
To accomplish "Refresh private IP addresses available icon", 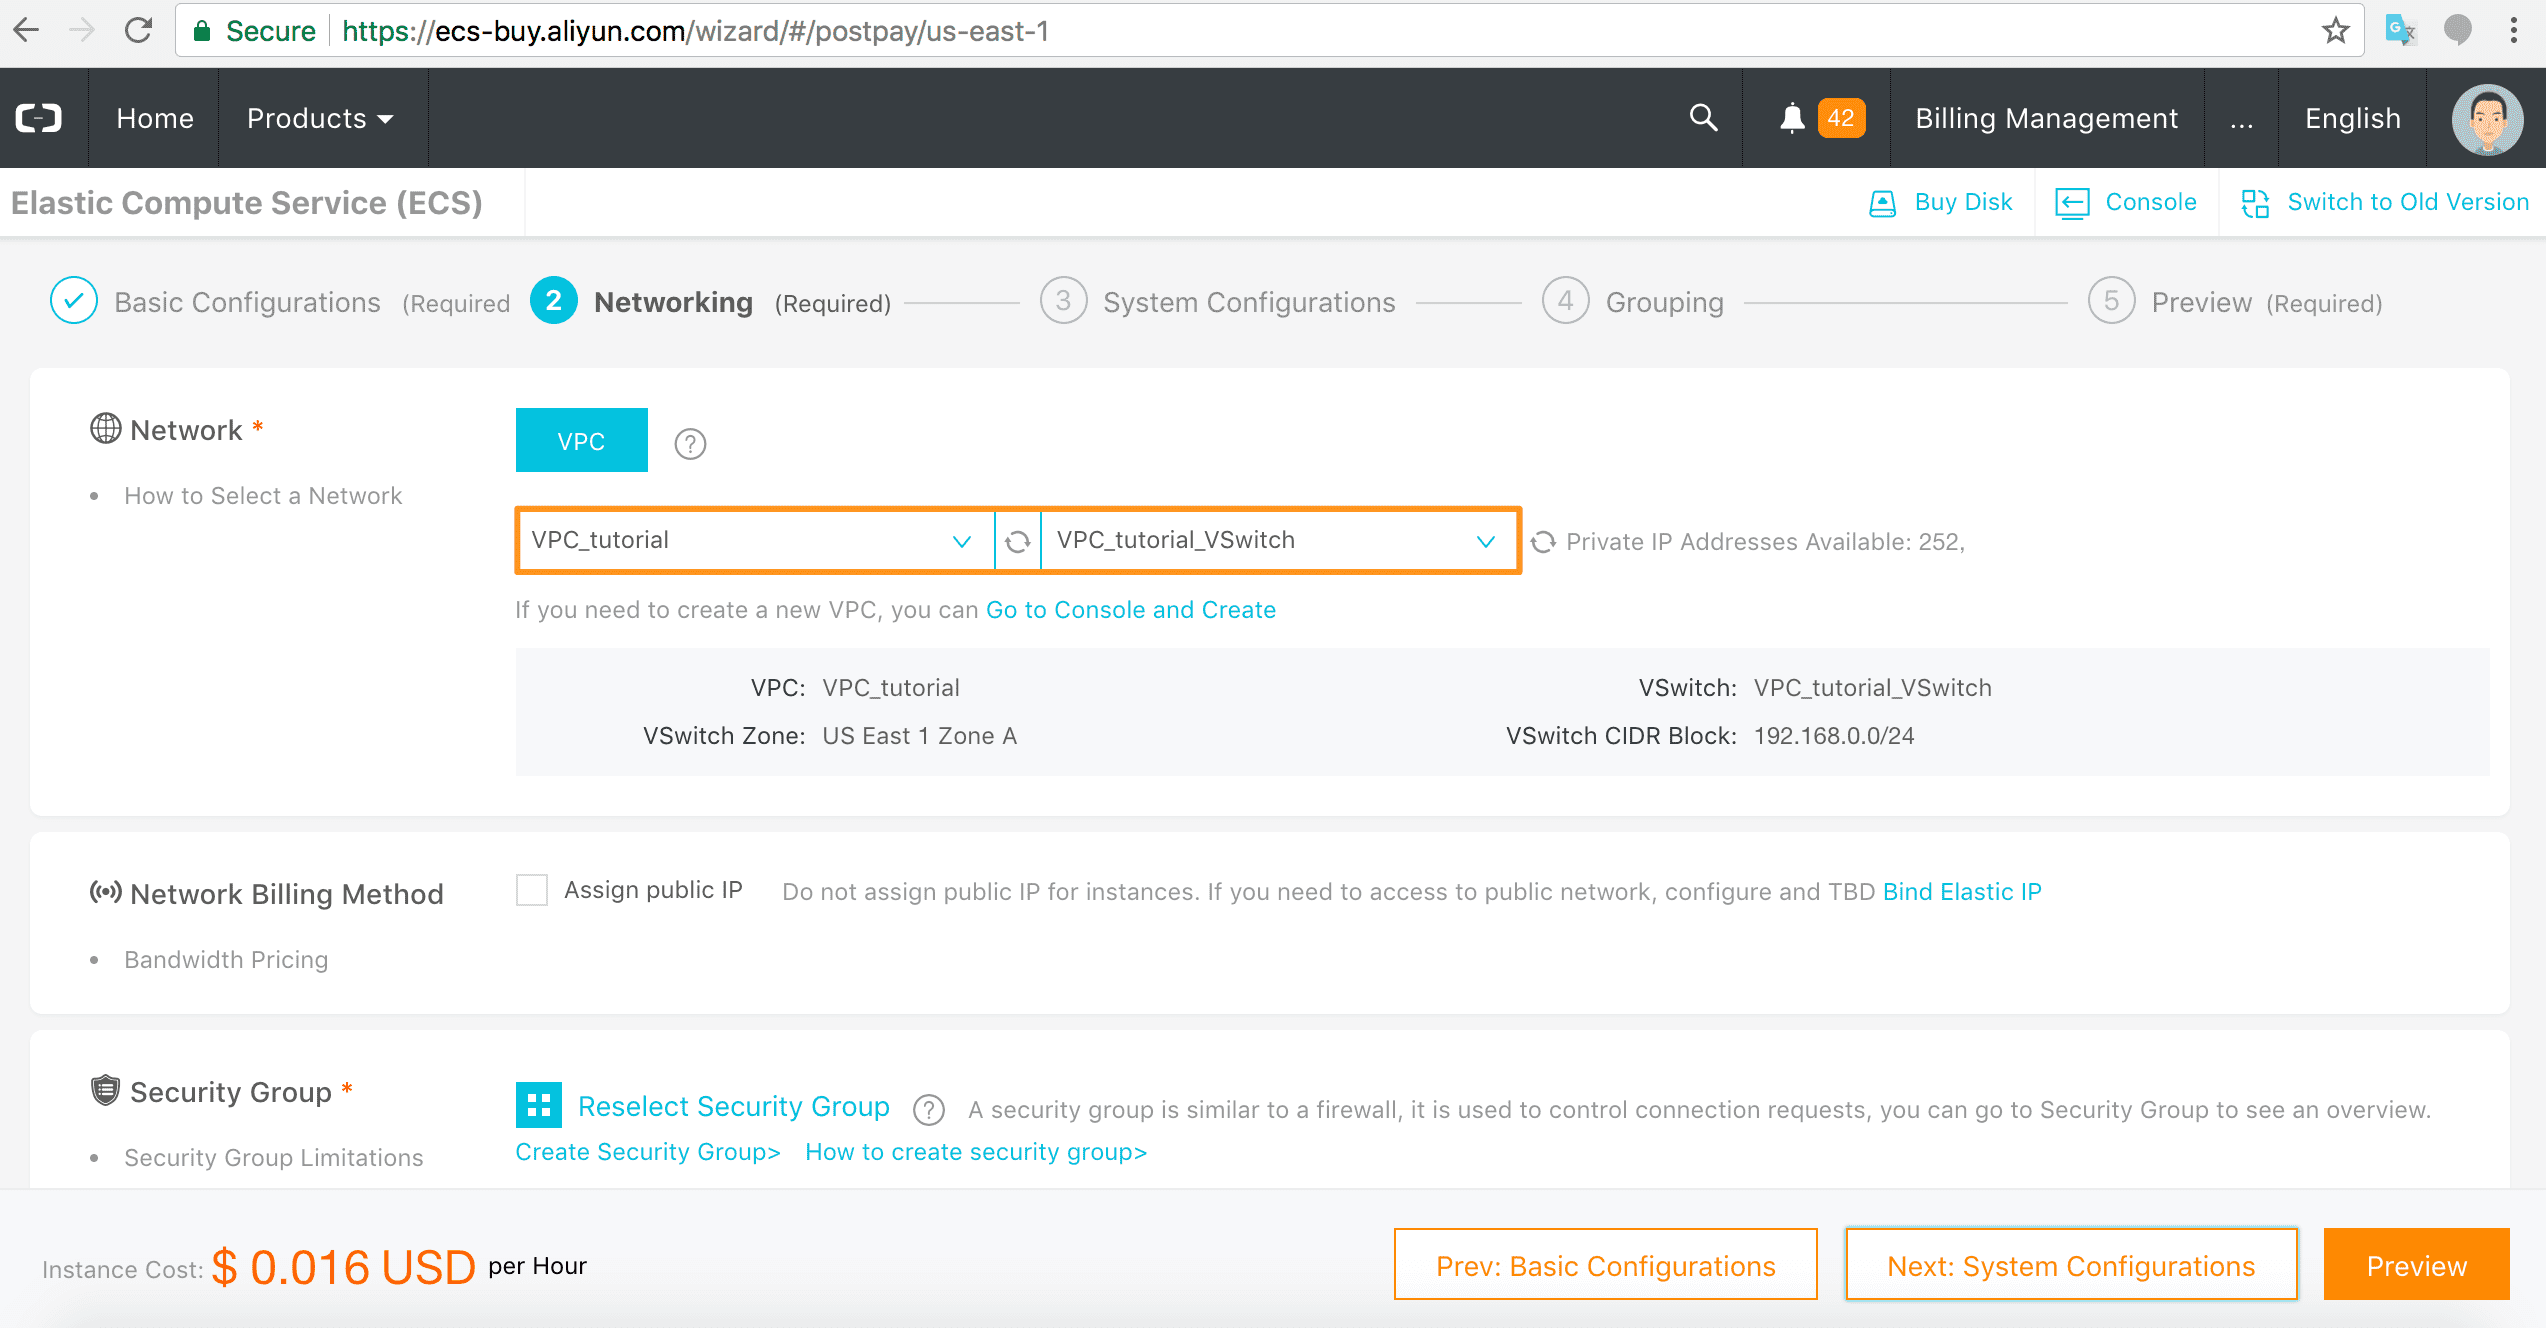I will pyautogui.click(x=1543, y=541).
